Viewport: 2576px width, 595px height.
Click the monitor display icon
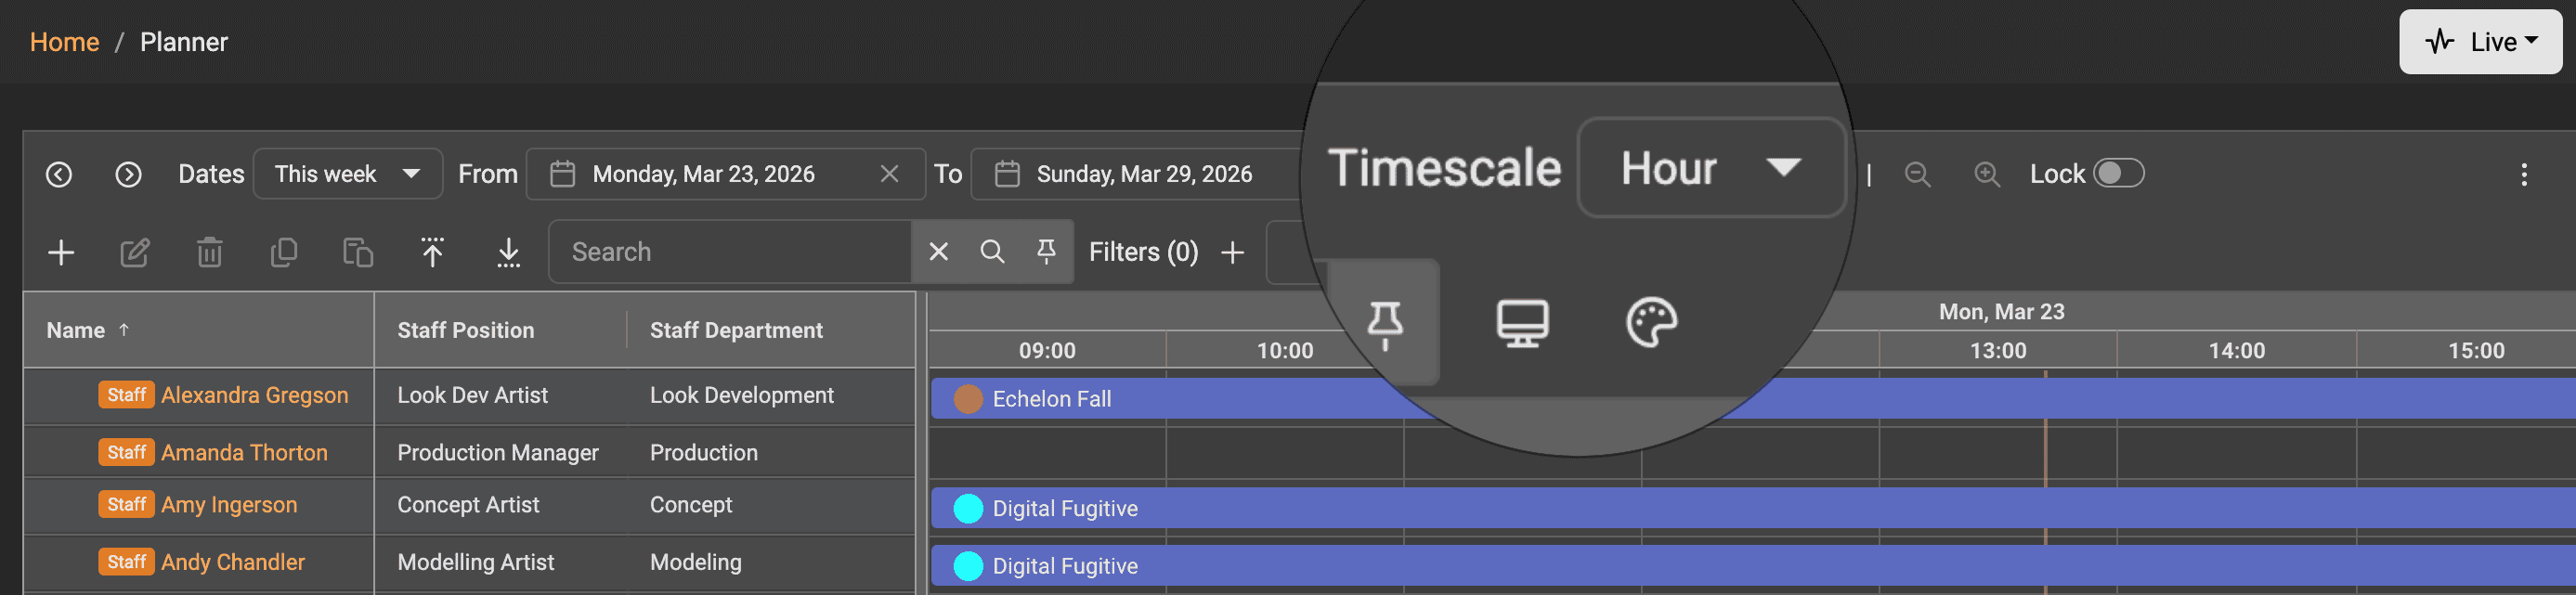(1522, 323)
